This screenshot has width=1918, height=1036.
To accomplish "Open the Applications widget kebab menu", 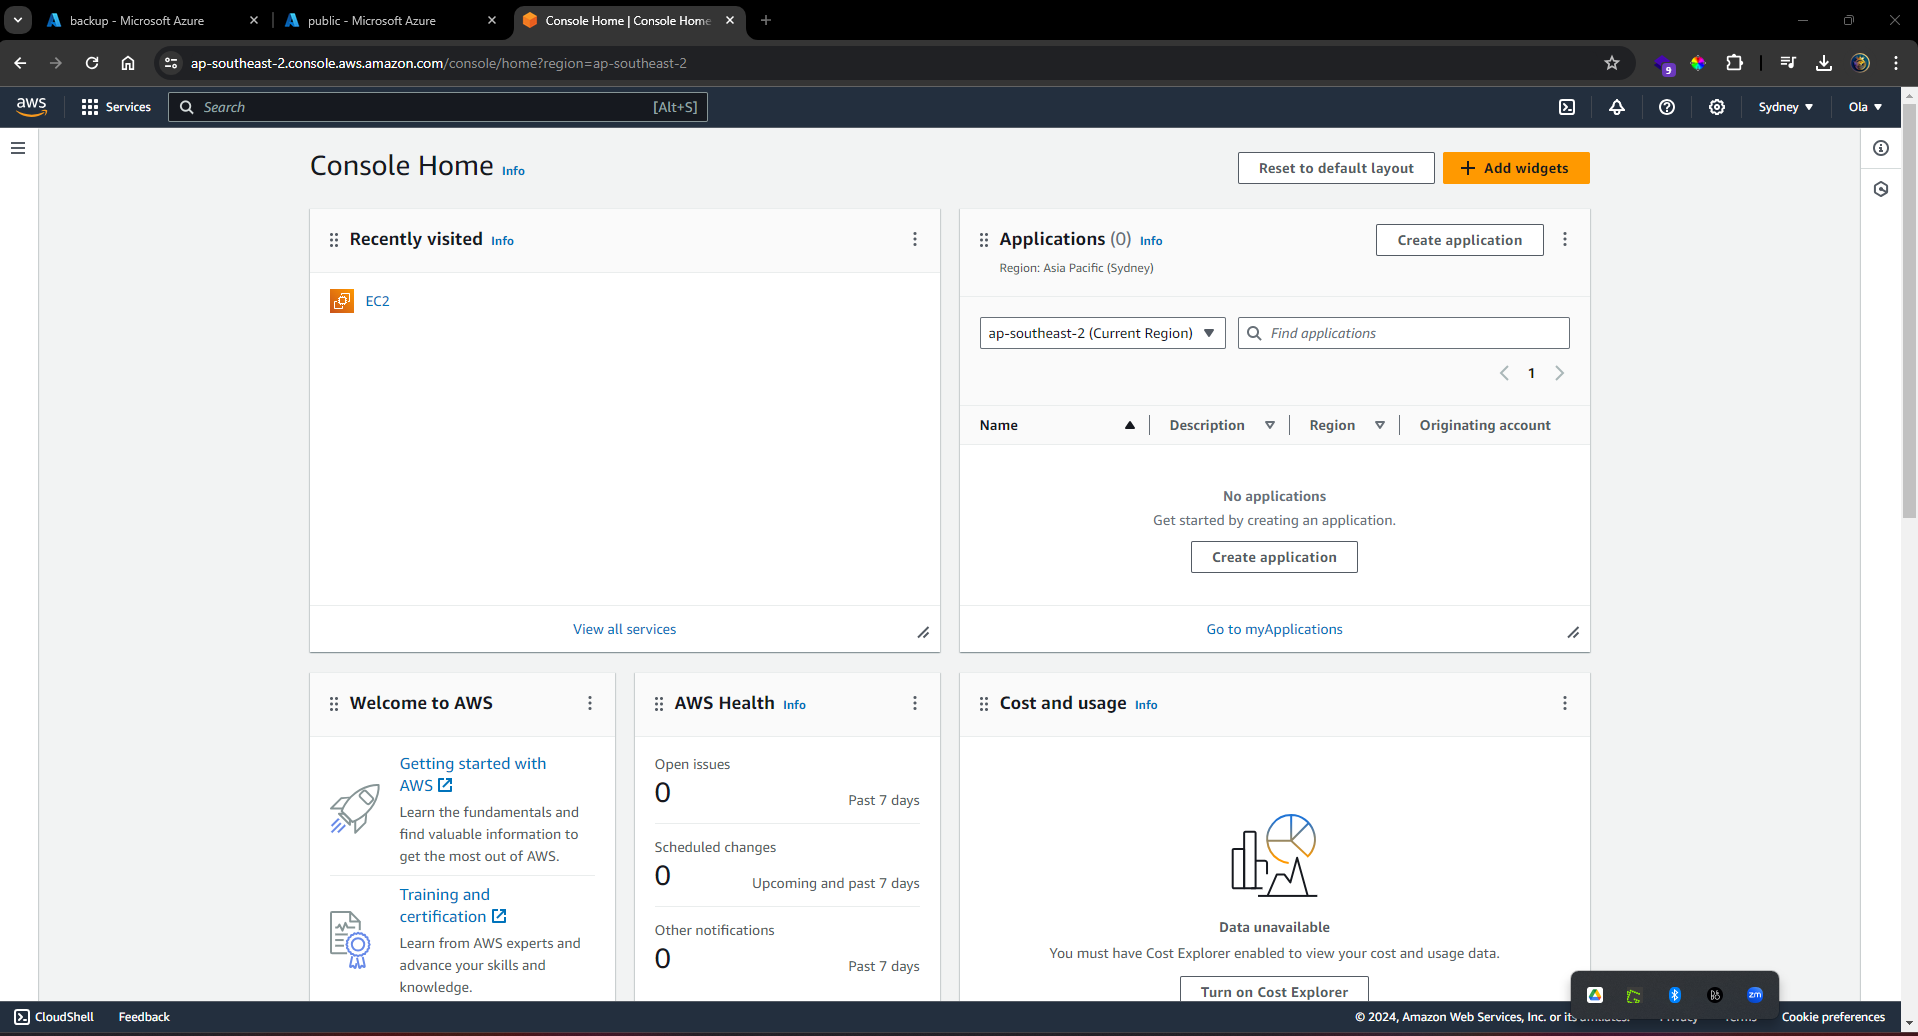I will tap(1565, 239).
